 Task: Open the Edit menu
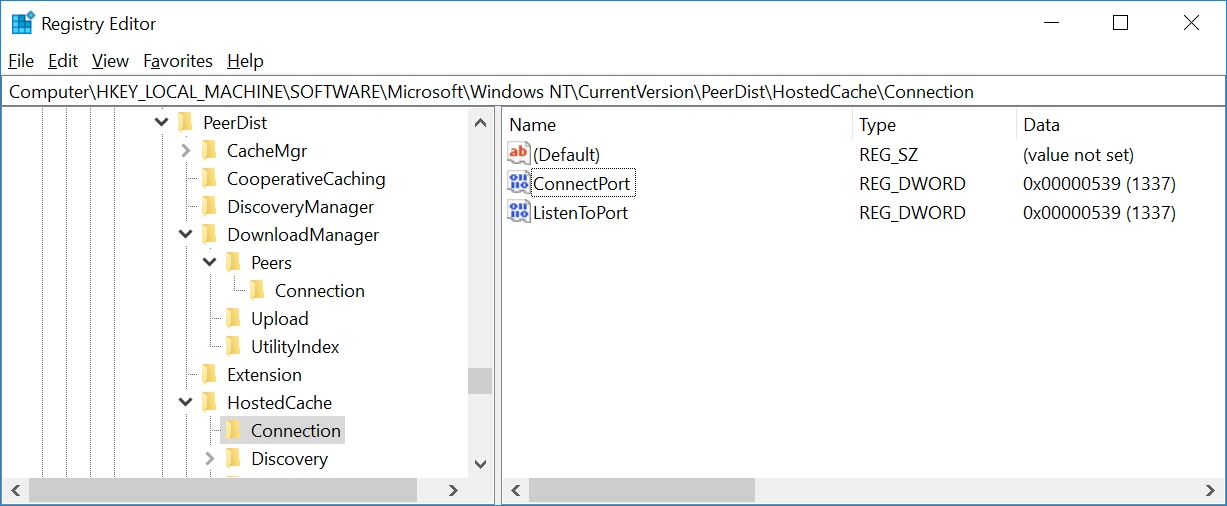pos(63,61)
